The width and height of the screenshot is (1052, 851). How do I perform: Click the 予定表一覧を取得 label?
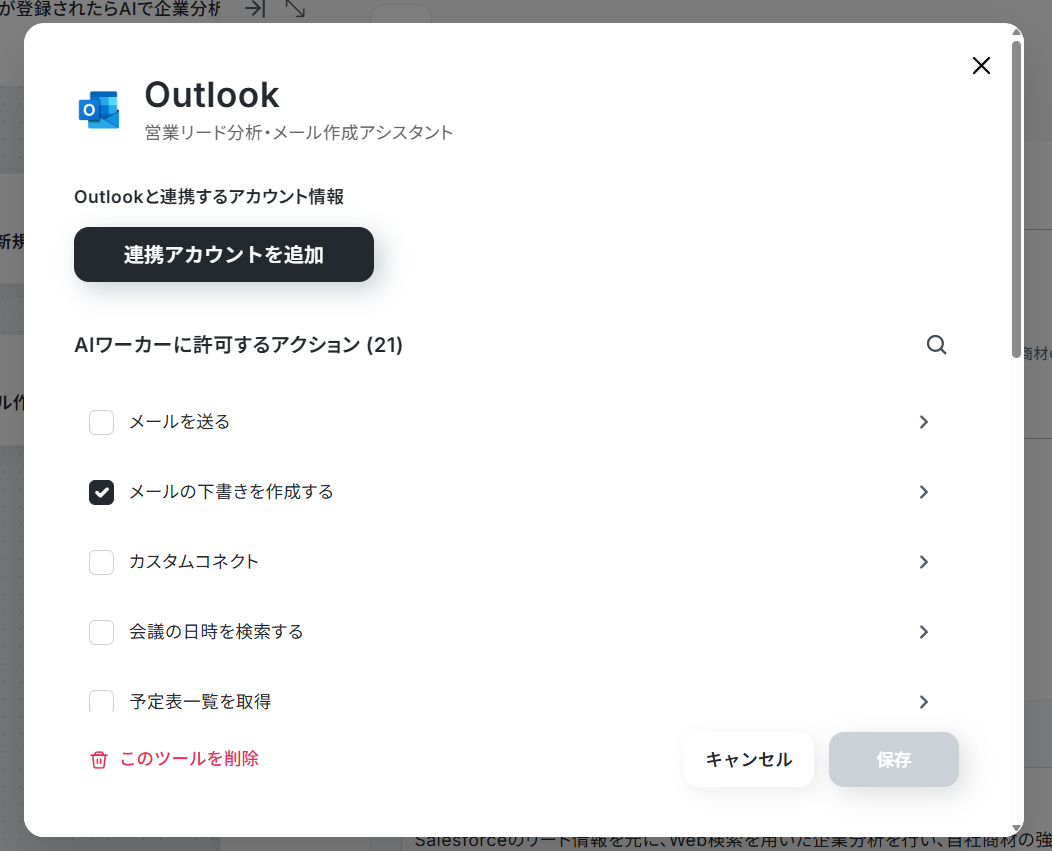[200, 701]
